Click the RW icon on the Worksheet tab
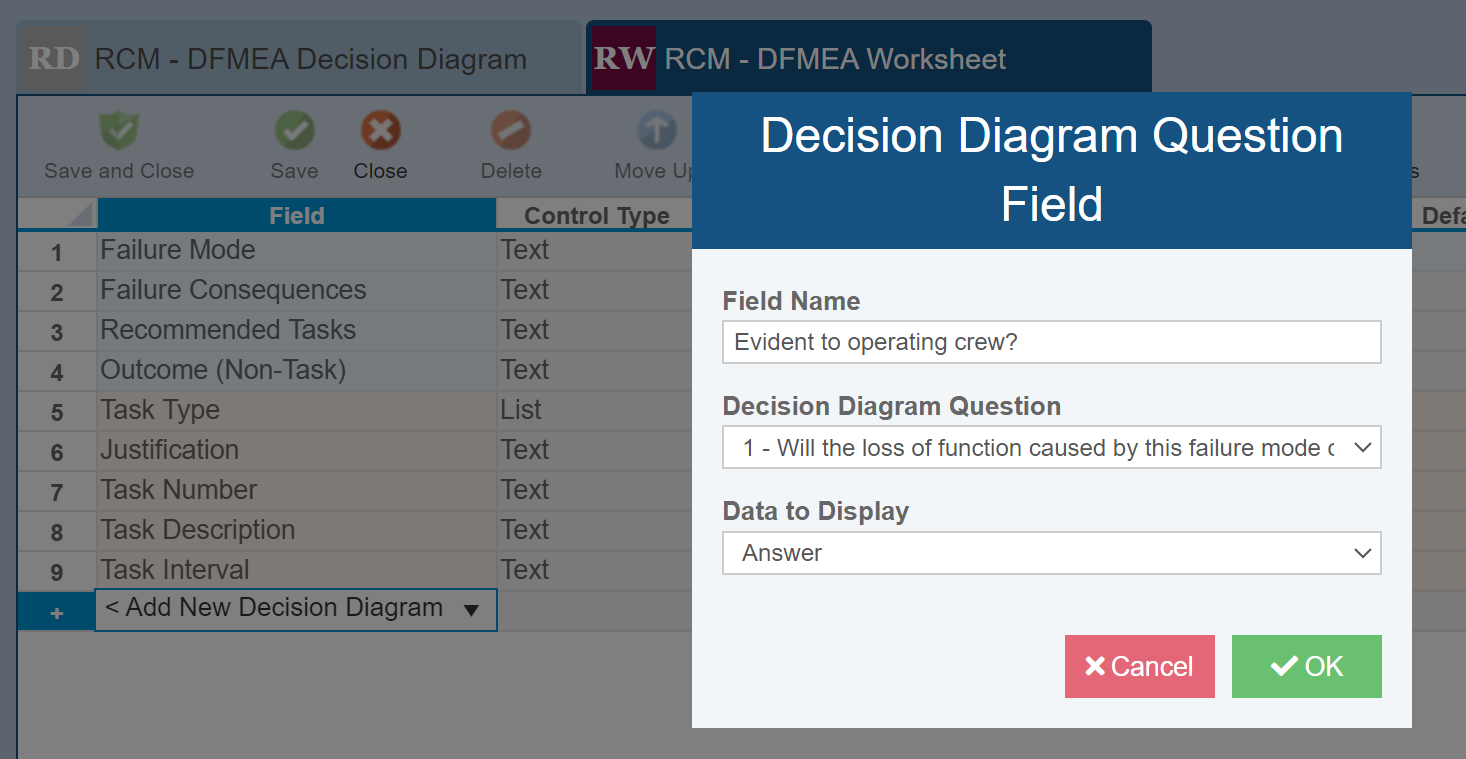This screenshot has width=1466, height=759. 621,57
